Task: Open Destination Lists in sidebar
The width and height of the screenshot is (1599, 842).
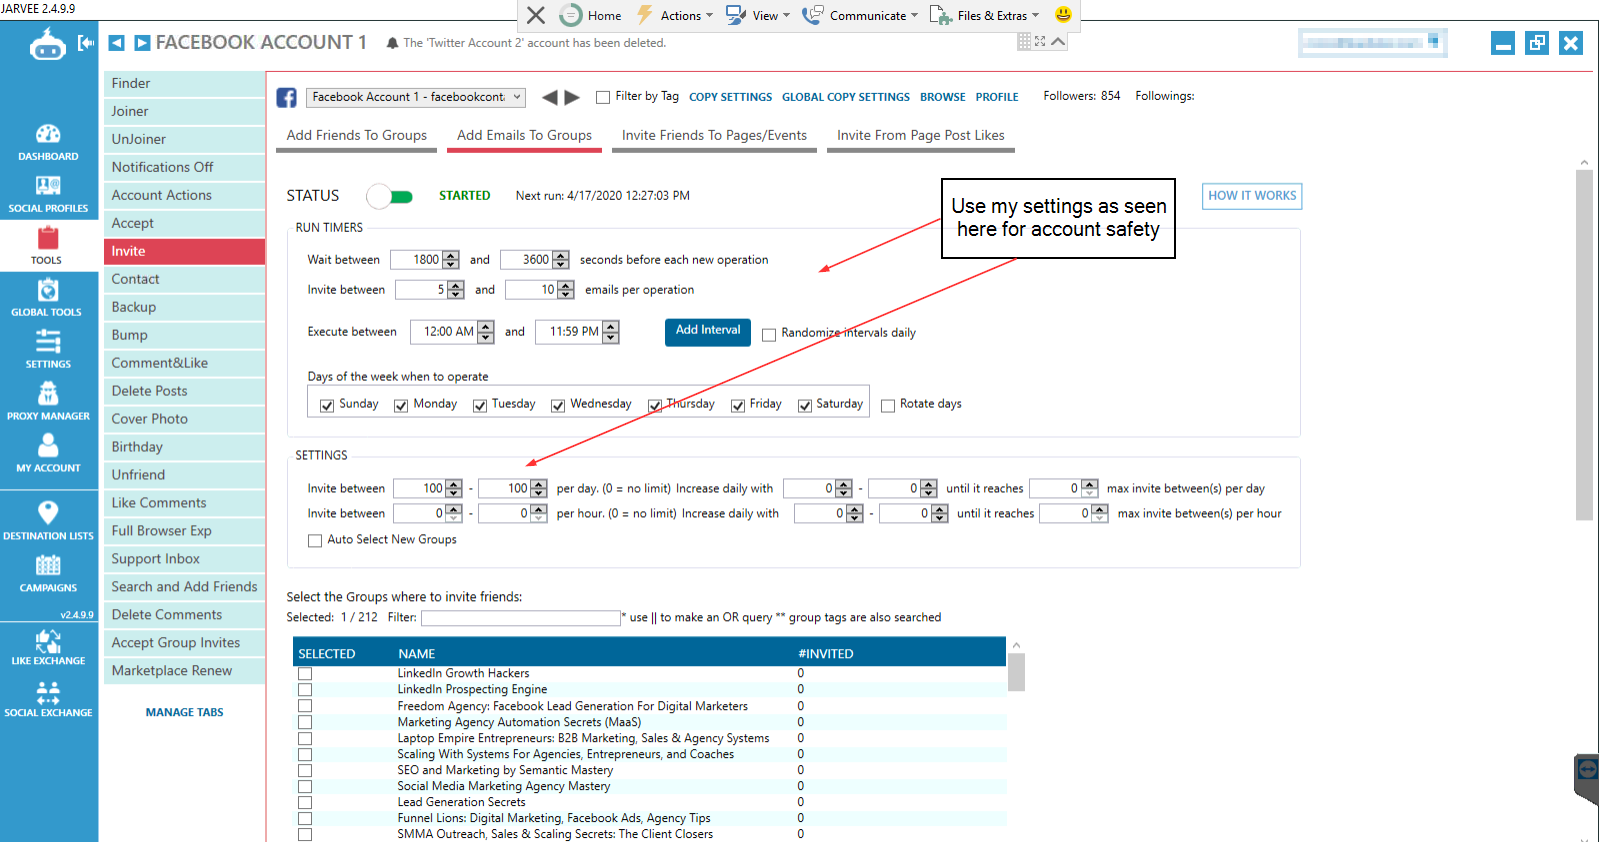Action: 48,522
